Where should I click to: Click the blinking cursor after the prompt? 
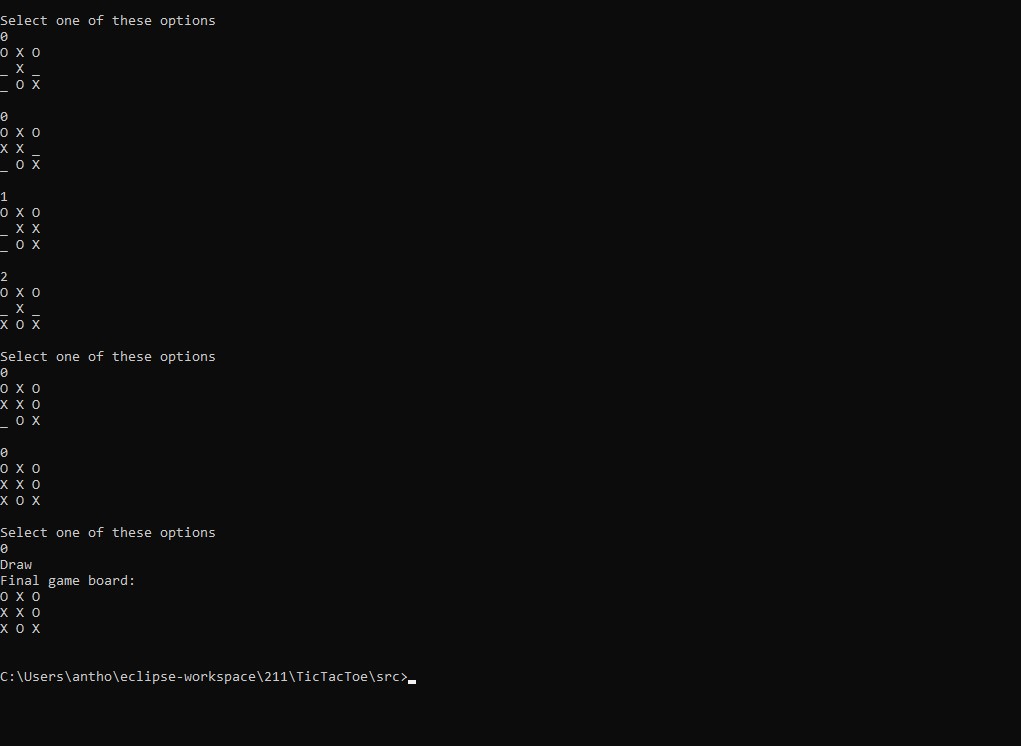pos(412,680)
